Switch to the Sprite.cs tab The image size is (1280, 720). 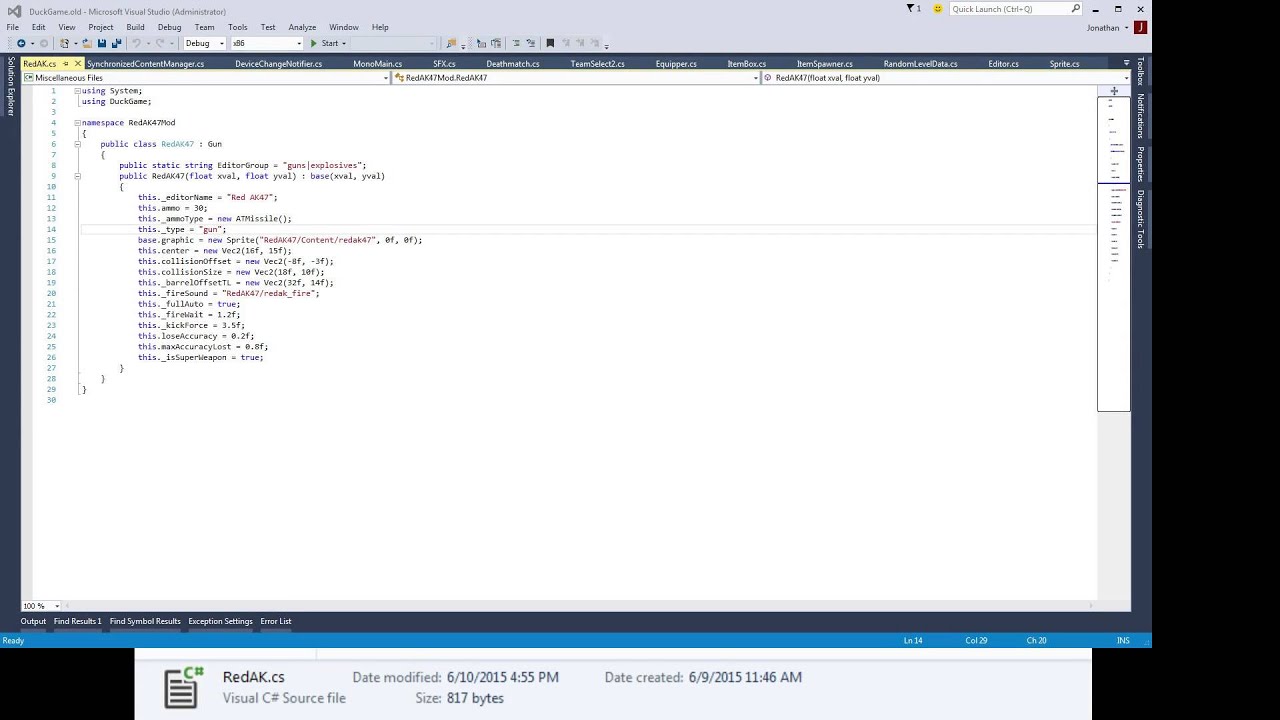click(1064, 64)
